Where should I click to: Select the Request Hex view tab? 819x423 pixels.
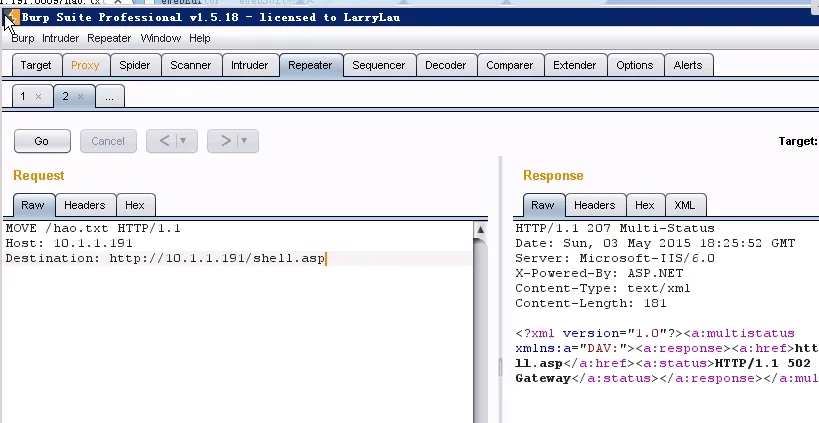[135, 205]
